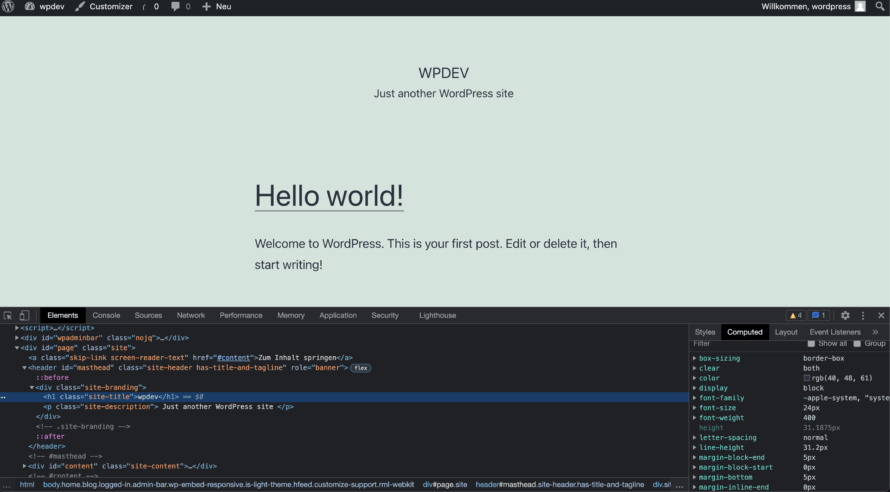The width and height of the screenshot is (890, 492).
Task: Click the warnings count badge
Action: point(795,315)
